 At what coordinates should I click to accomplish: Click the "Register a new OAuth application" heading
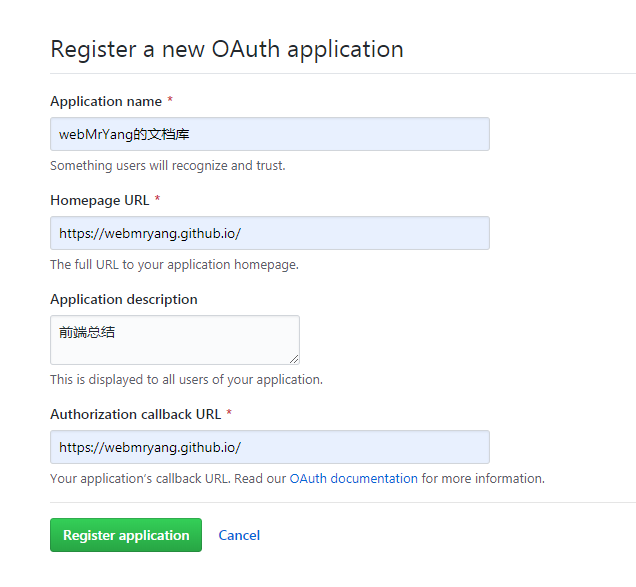[x=227, y=49]
